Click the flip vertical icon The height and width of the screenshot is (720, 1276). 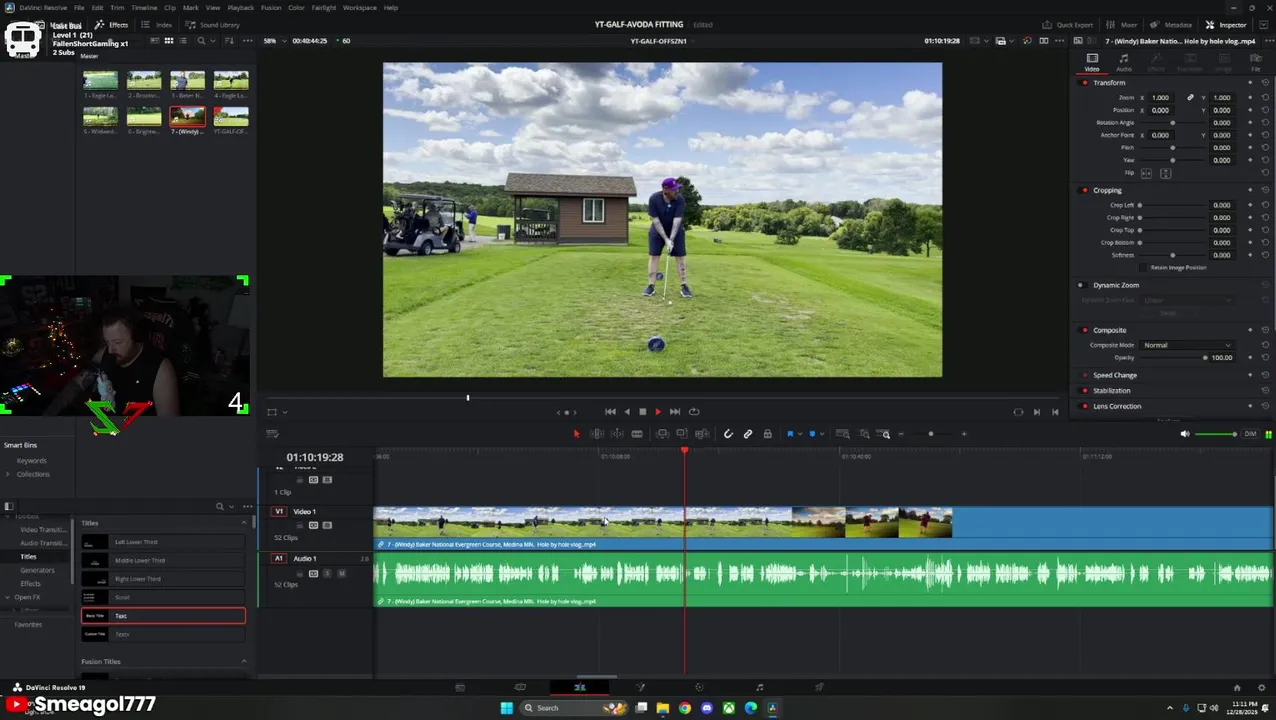1165,173
